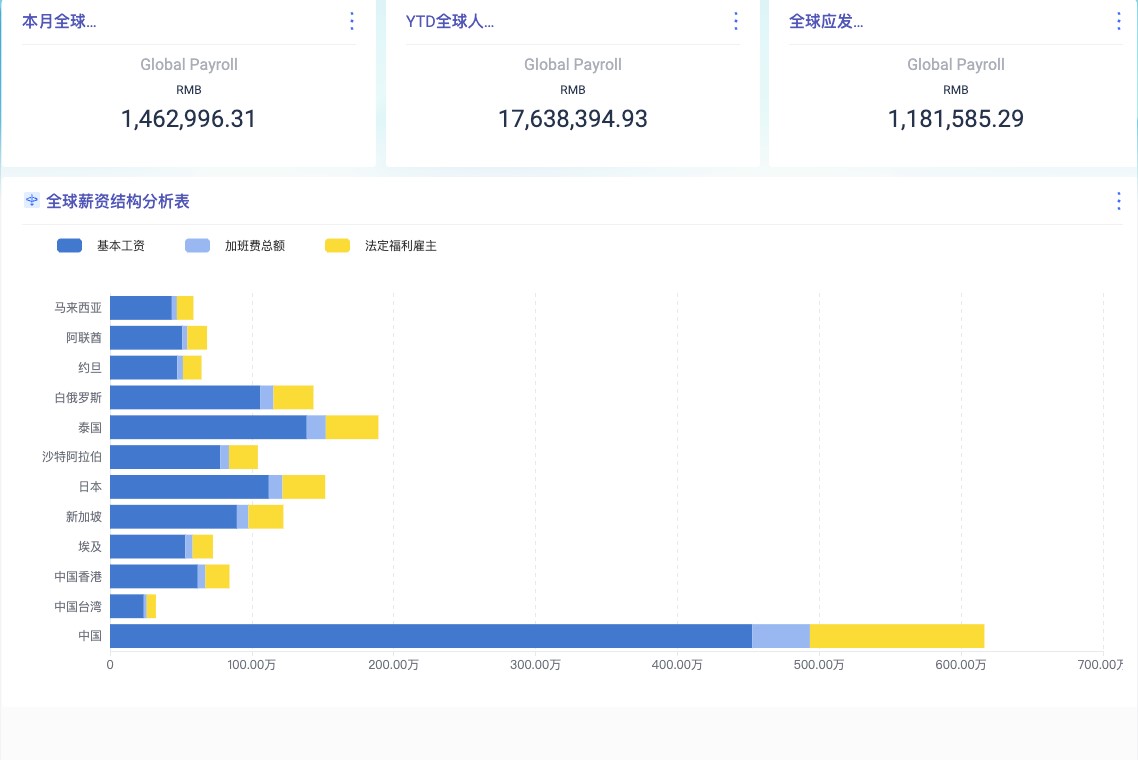The image size is (1138, 760).
Task: Click the YTD全球人 card title
Action: click(x=450, y=21)
